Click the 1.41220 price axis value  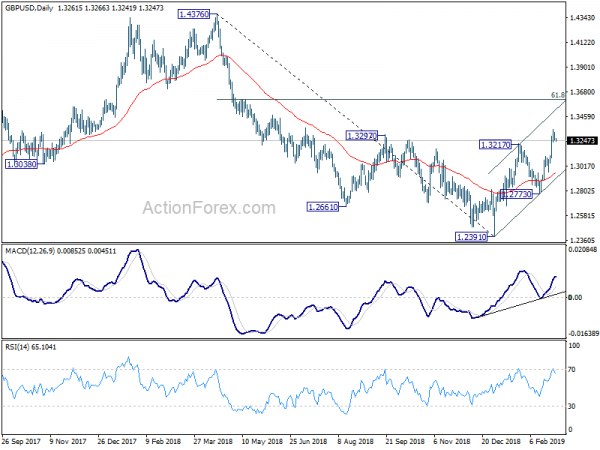coord(582,42)
